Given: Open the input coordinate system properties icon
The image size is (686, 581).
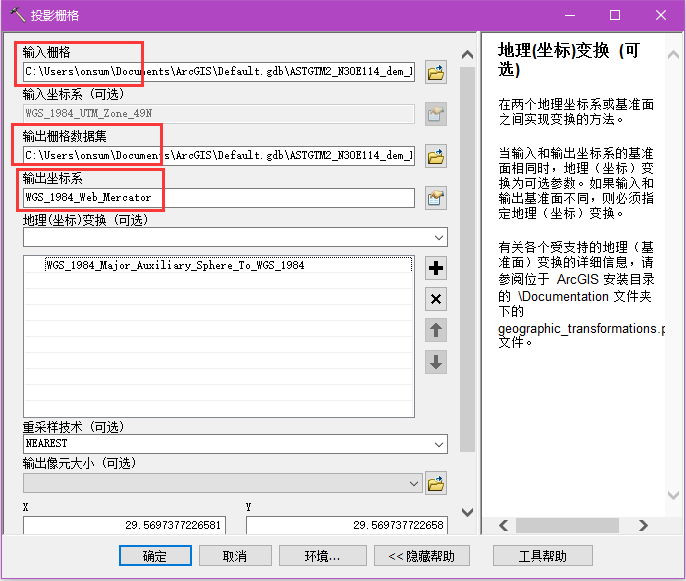Looking at the screenshot, I should tap(436, 114).
